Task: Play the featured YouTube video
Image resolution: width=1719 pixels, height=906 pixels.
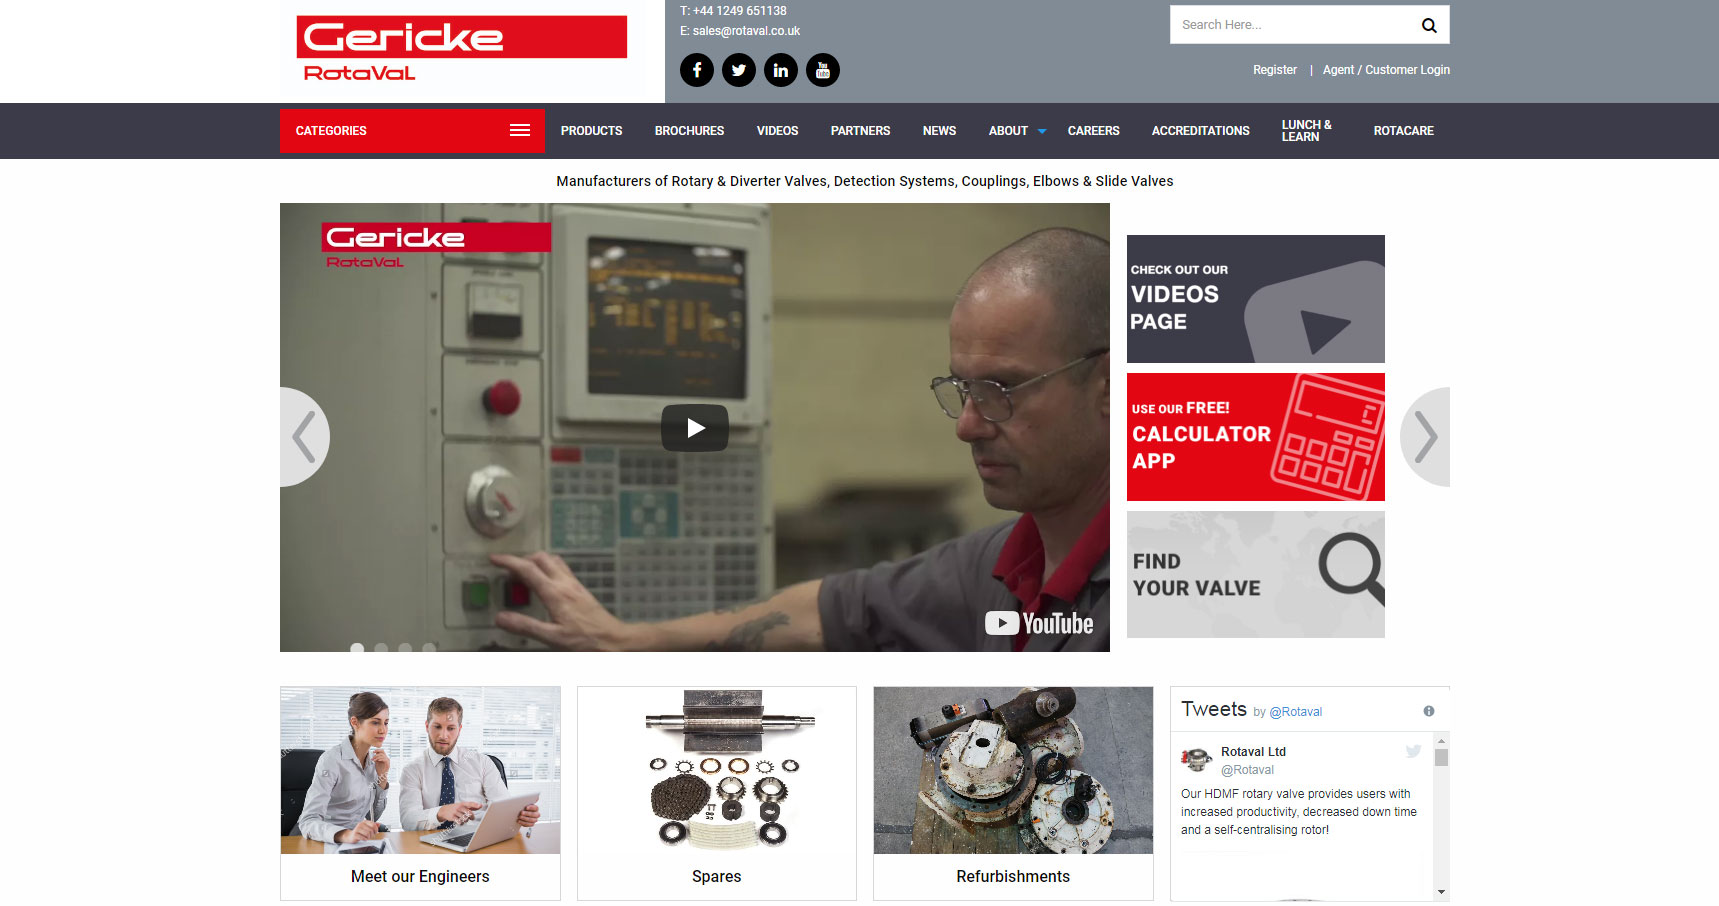Action: coord(695,428)
